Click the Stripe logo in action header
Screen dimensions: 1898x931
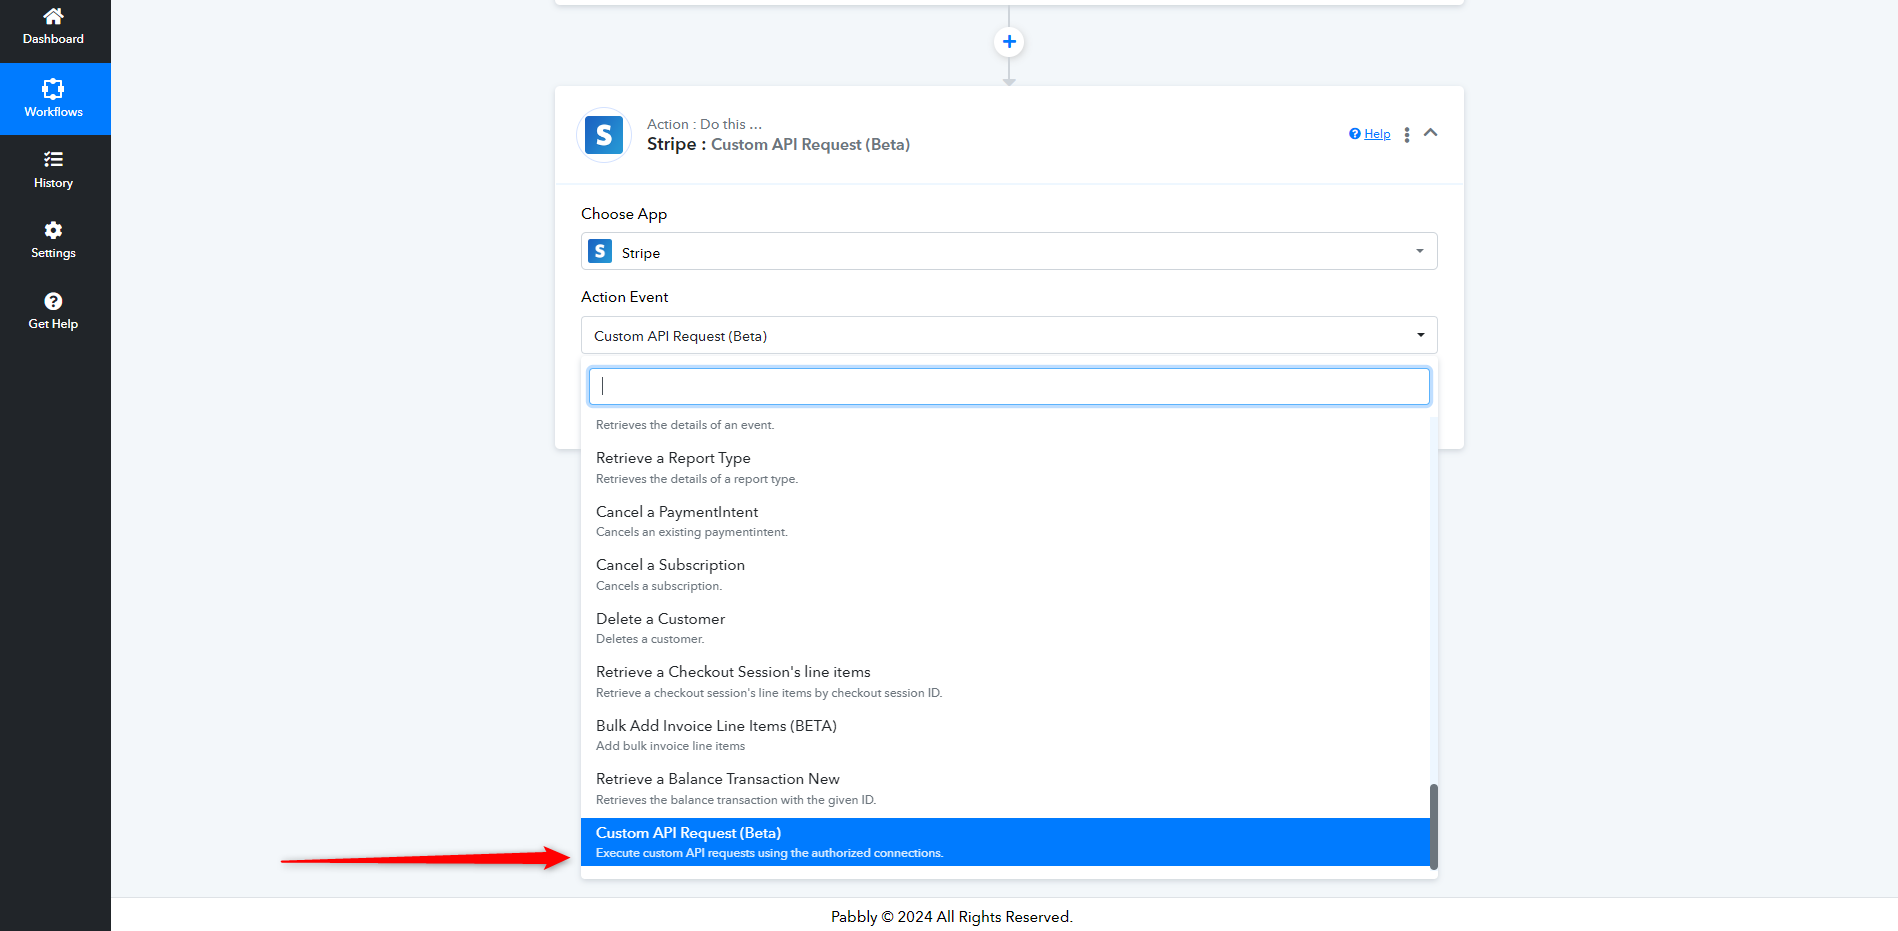pos(604,135)
